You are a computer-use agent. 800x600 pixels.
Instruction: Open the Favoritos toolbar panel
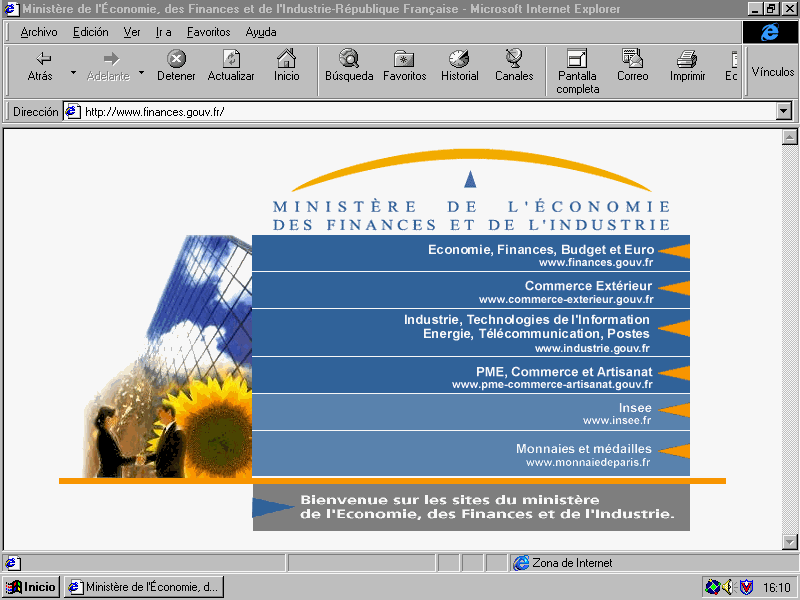[405, 66]
